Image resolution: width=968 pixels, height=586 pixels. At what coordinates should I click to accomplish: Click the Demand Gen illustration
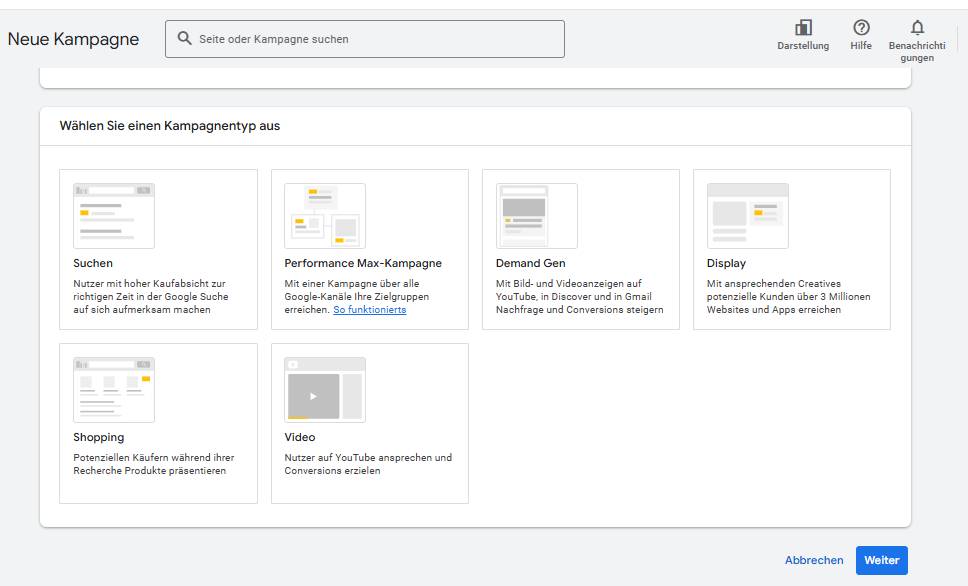(536, 216)
